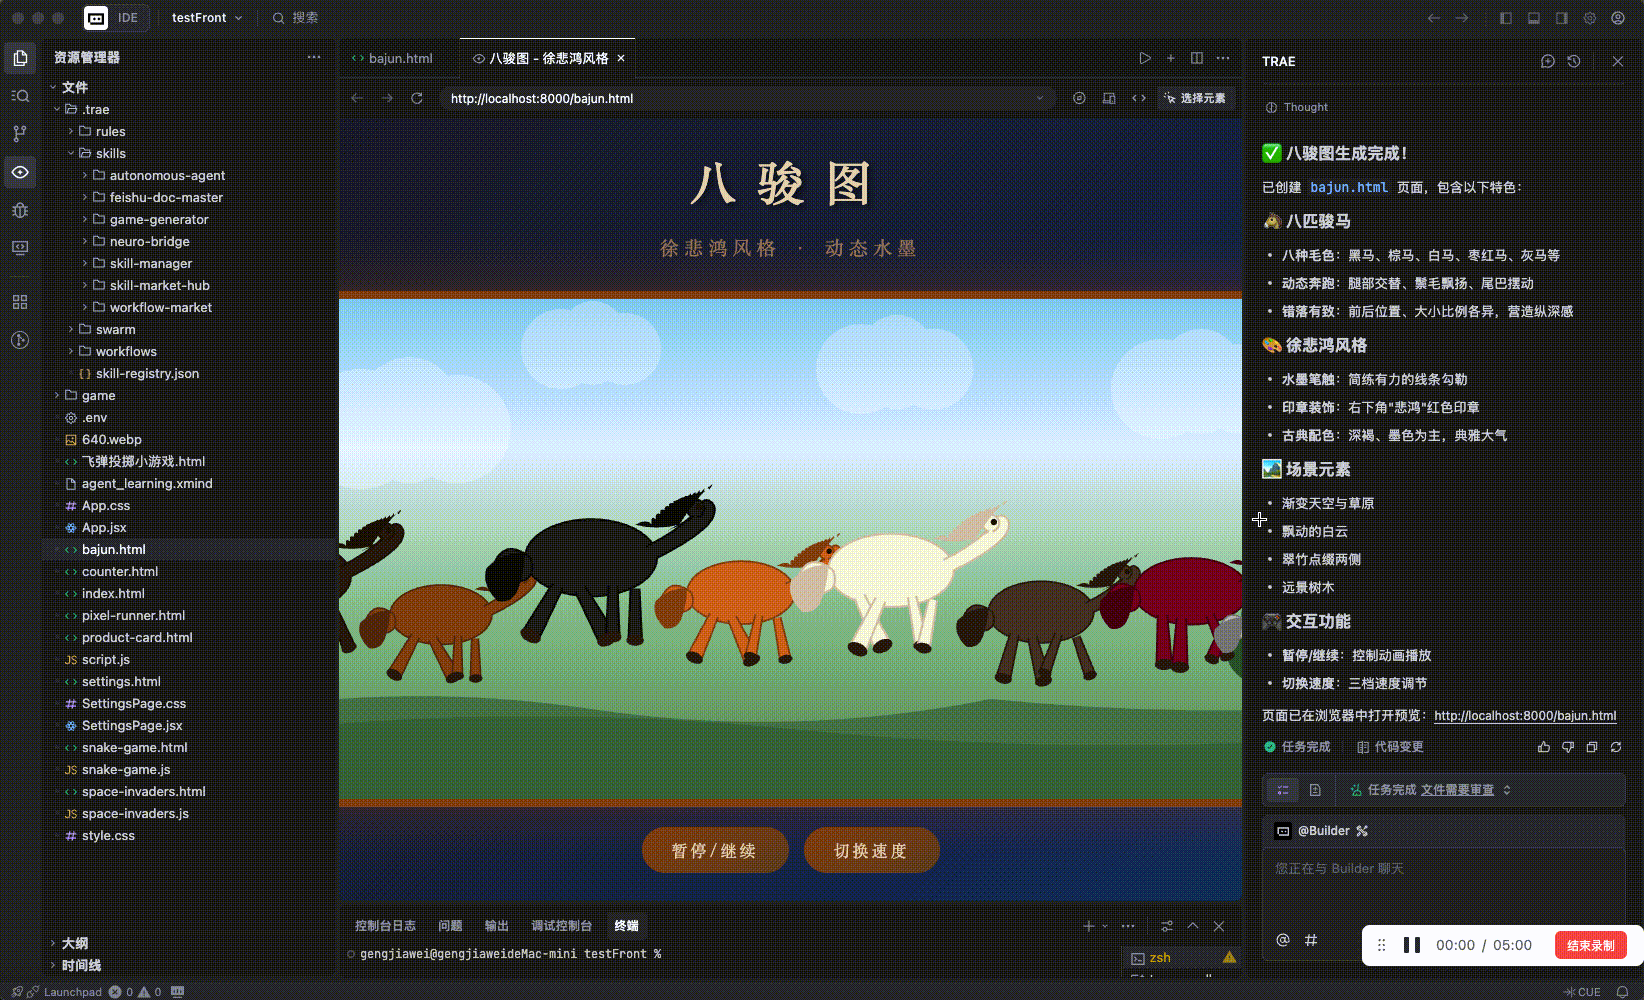Expand the game folder
The width and height of the screenshot is (1644, 1000).
click(x=57, y=395)
